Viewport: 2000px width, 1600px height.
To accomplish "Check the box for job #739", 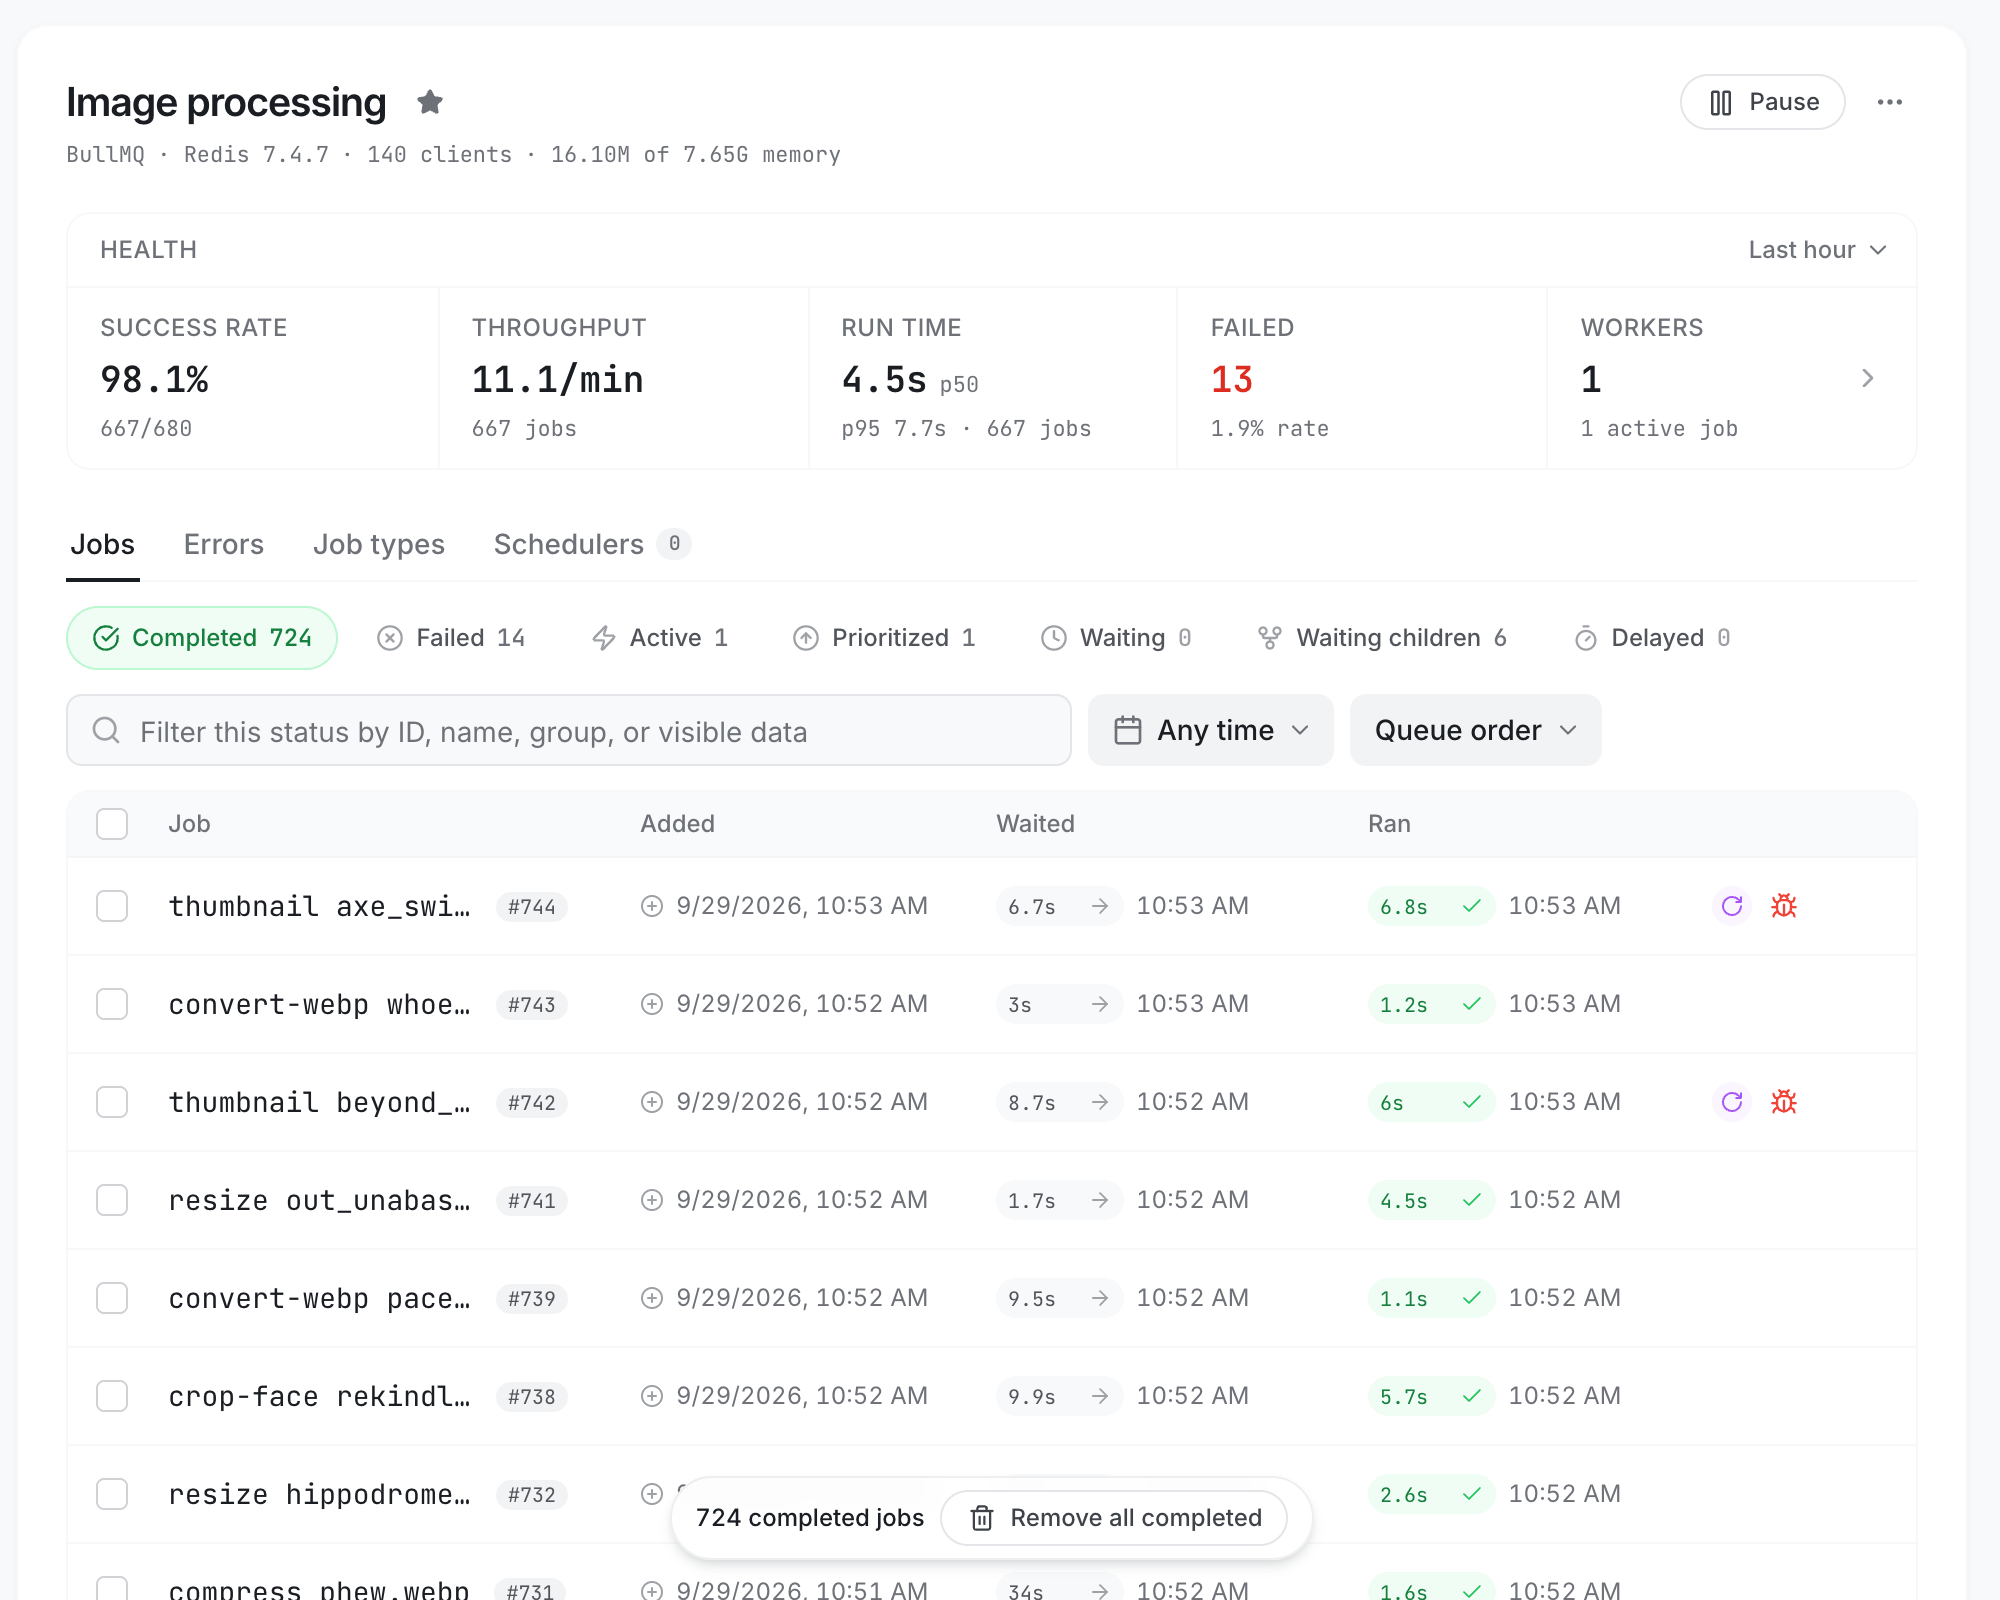I will click(x=112, y=1298).
